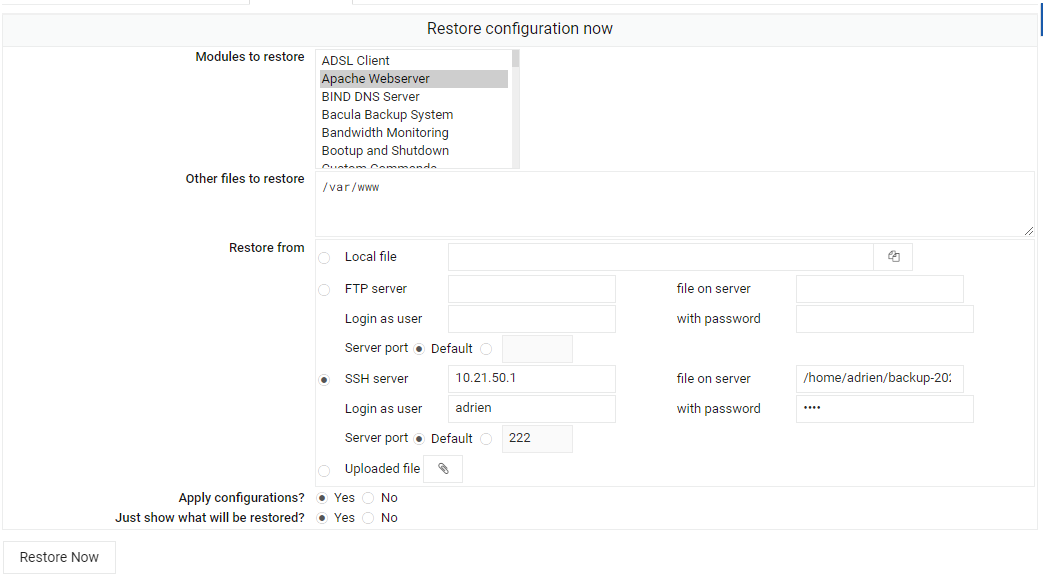Select the FTP server radio option
The width and height of the screenshot is (1043, 578).
(324, 290)
